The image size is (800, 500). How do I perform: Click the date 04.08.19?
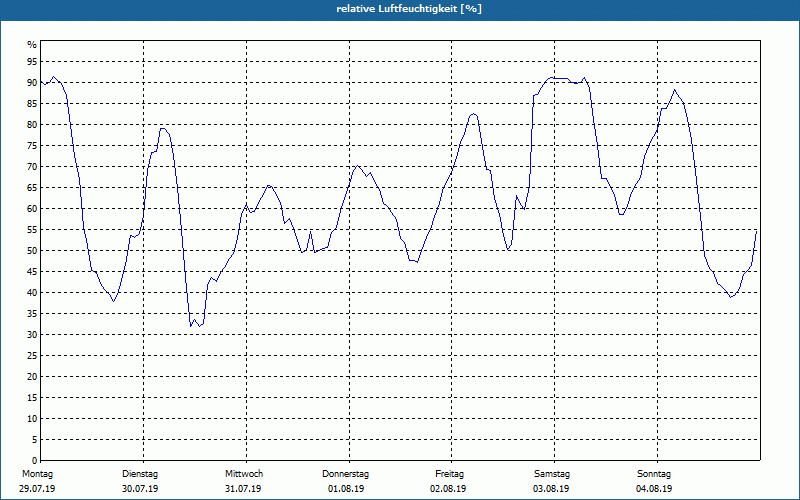pos(654,489)
